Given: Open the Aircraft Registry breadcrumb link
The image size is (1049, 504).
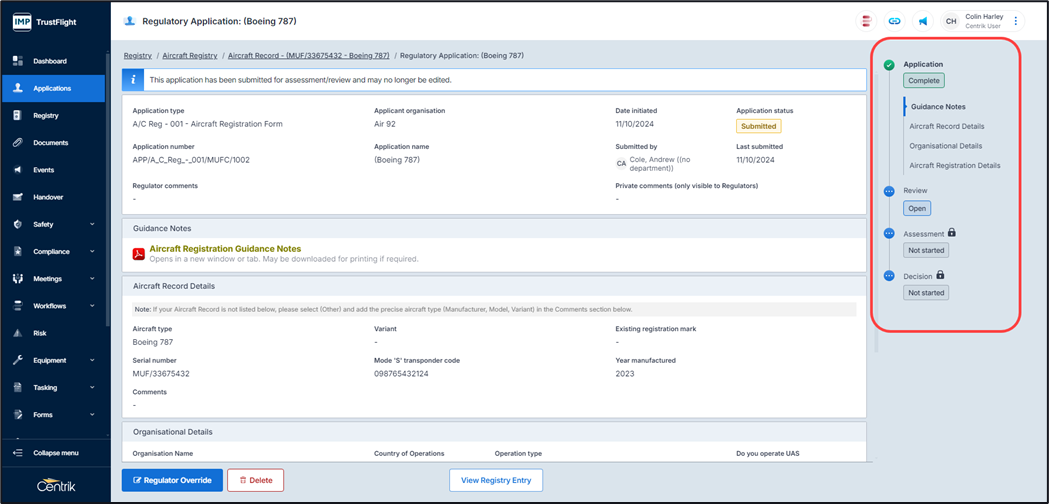Looking at the screenshot, I should [x=189, y=56].
